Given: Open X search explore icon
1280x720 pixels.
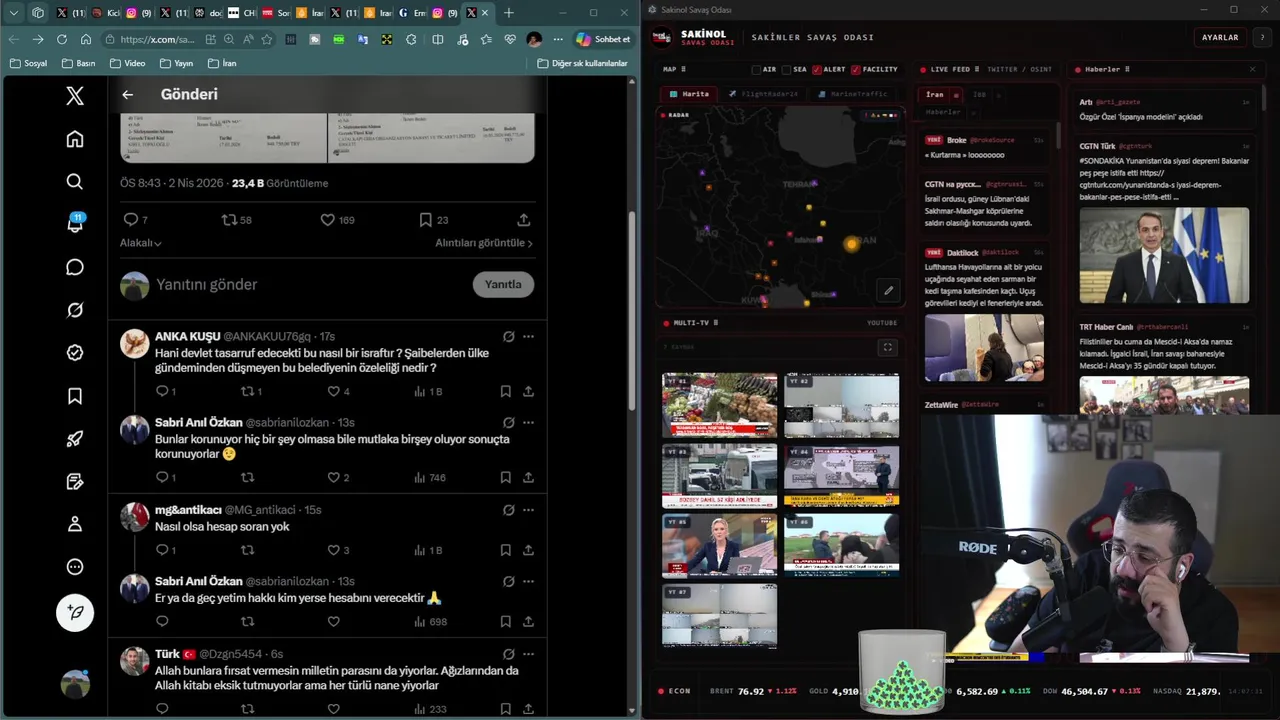Looking at the screenshot, I should [x=75, y=182].
